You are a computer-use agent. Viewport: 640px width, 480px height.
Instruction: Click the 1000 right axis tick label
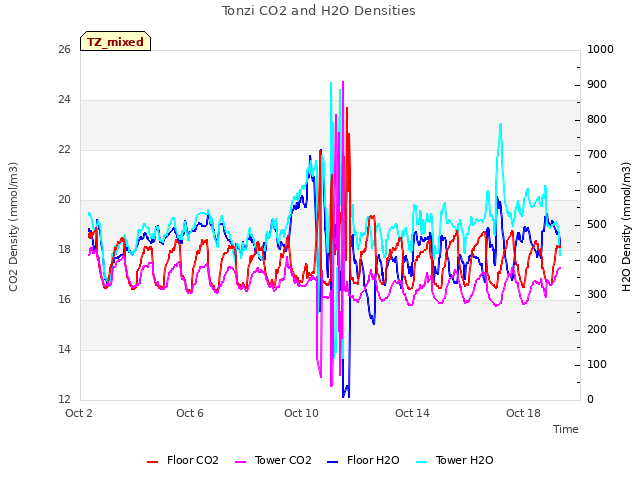(x=600, y=50)
